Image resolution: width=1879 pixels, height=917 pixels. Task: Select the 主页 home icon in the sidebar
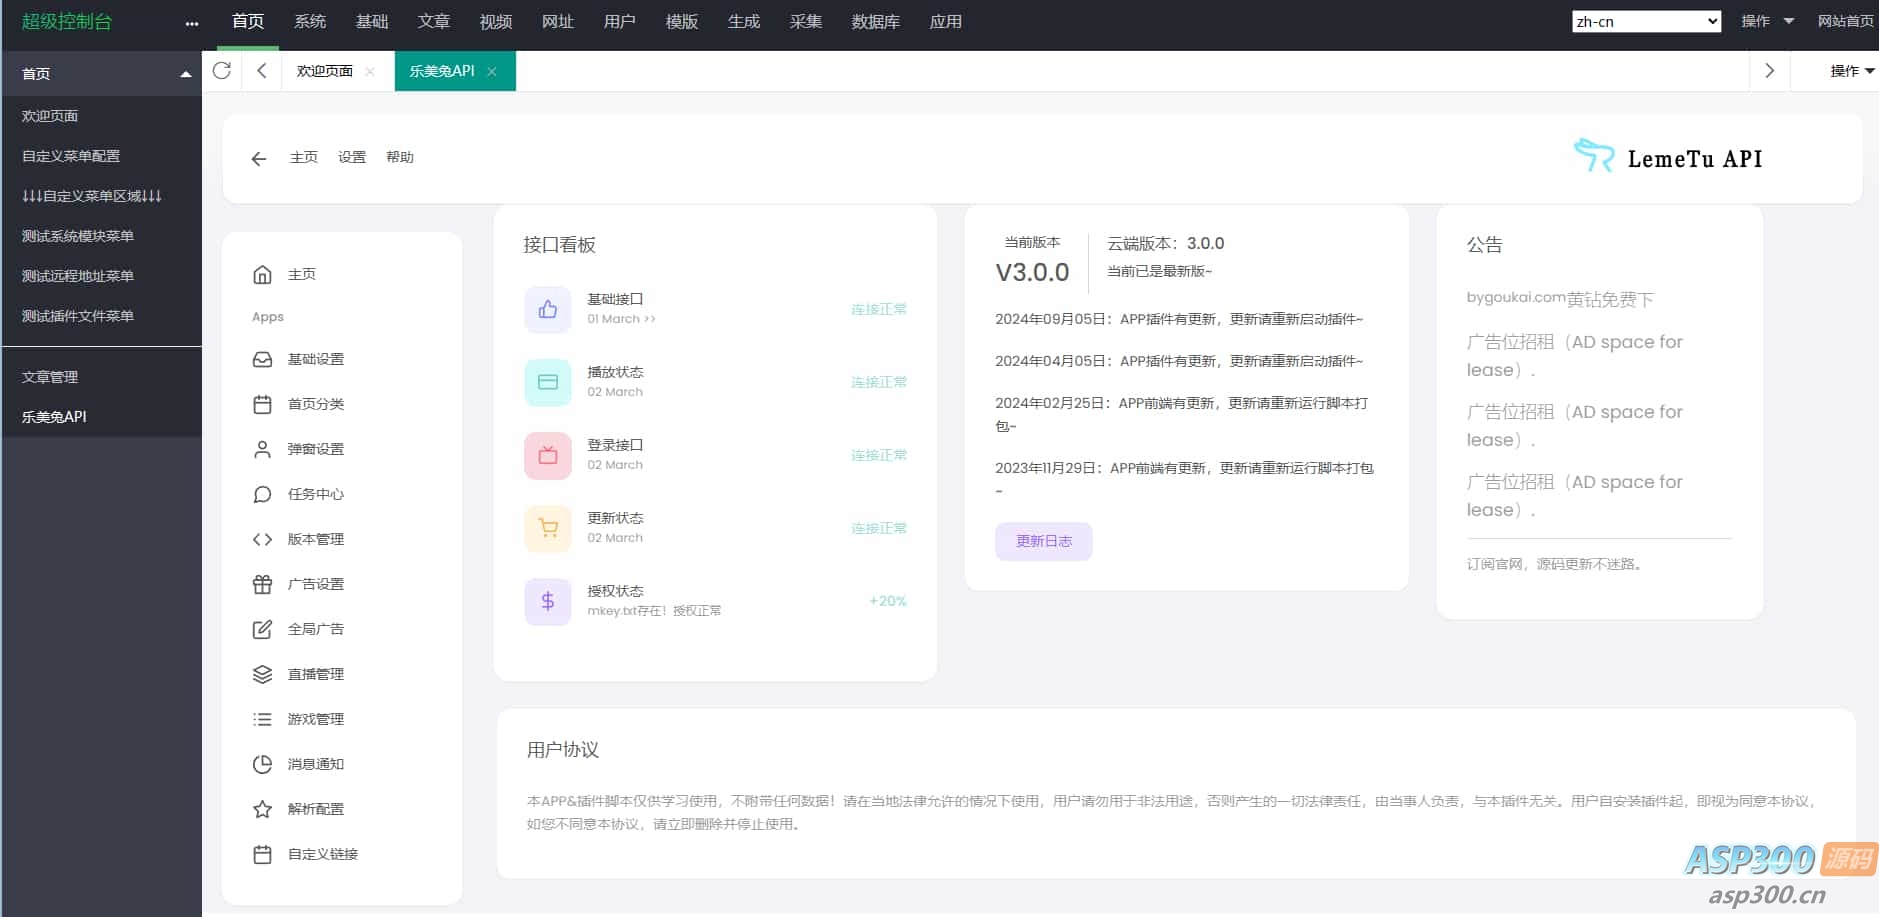coord(261,274)
